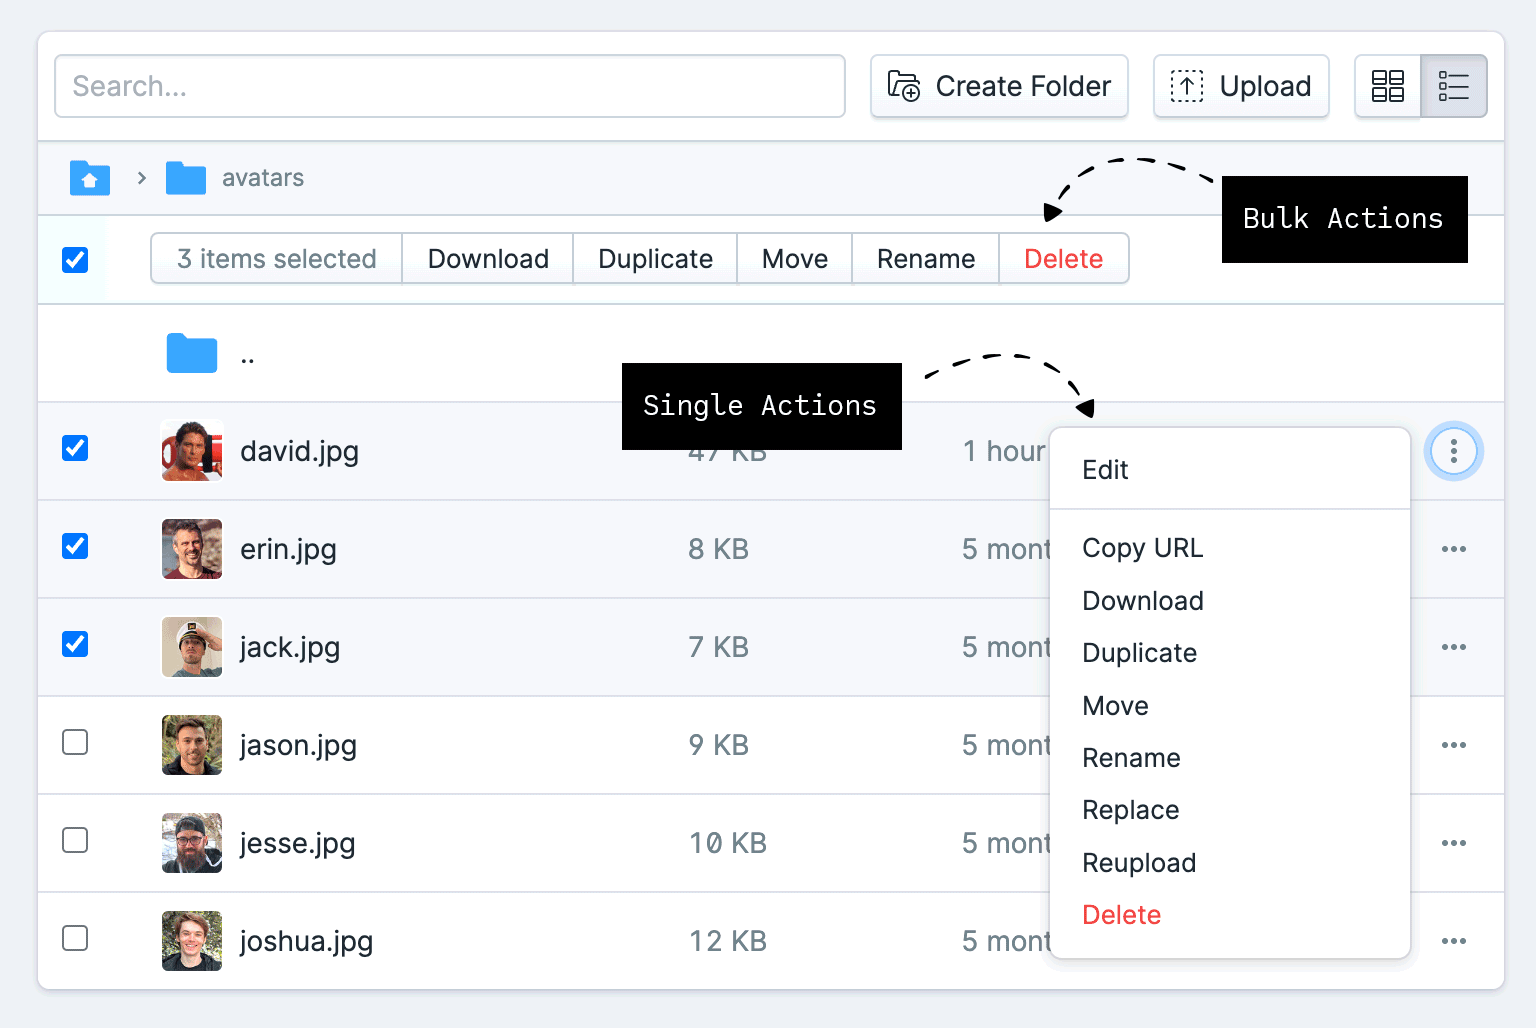Click the home folder icon in breadcrumb
The width and height of the screenshot is (1536, 1028).
coord(89,177)
